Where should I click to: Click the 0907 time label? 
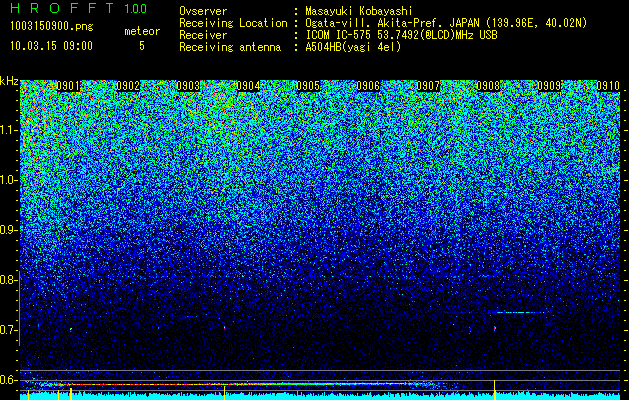(x=428, y=86)
